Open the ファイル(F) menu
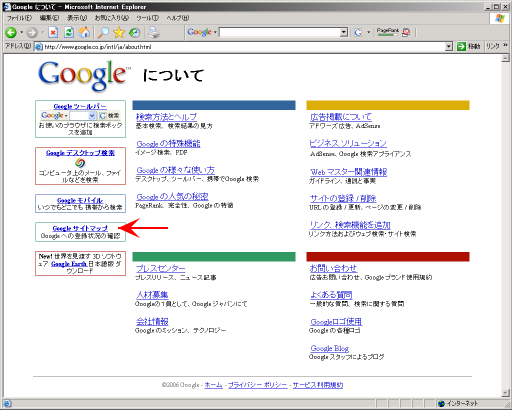The image size is (512, 410). click(19, 18)
